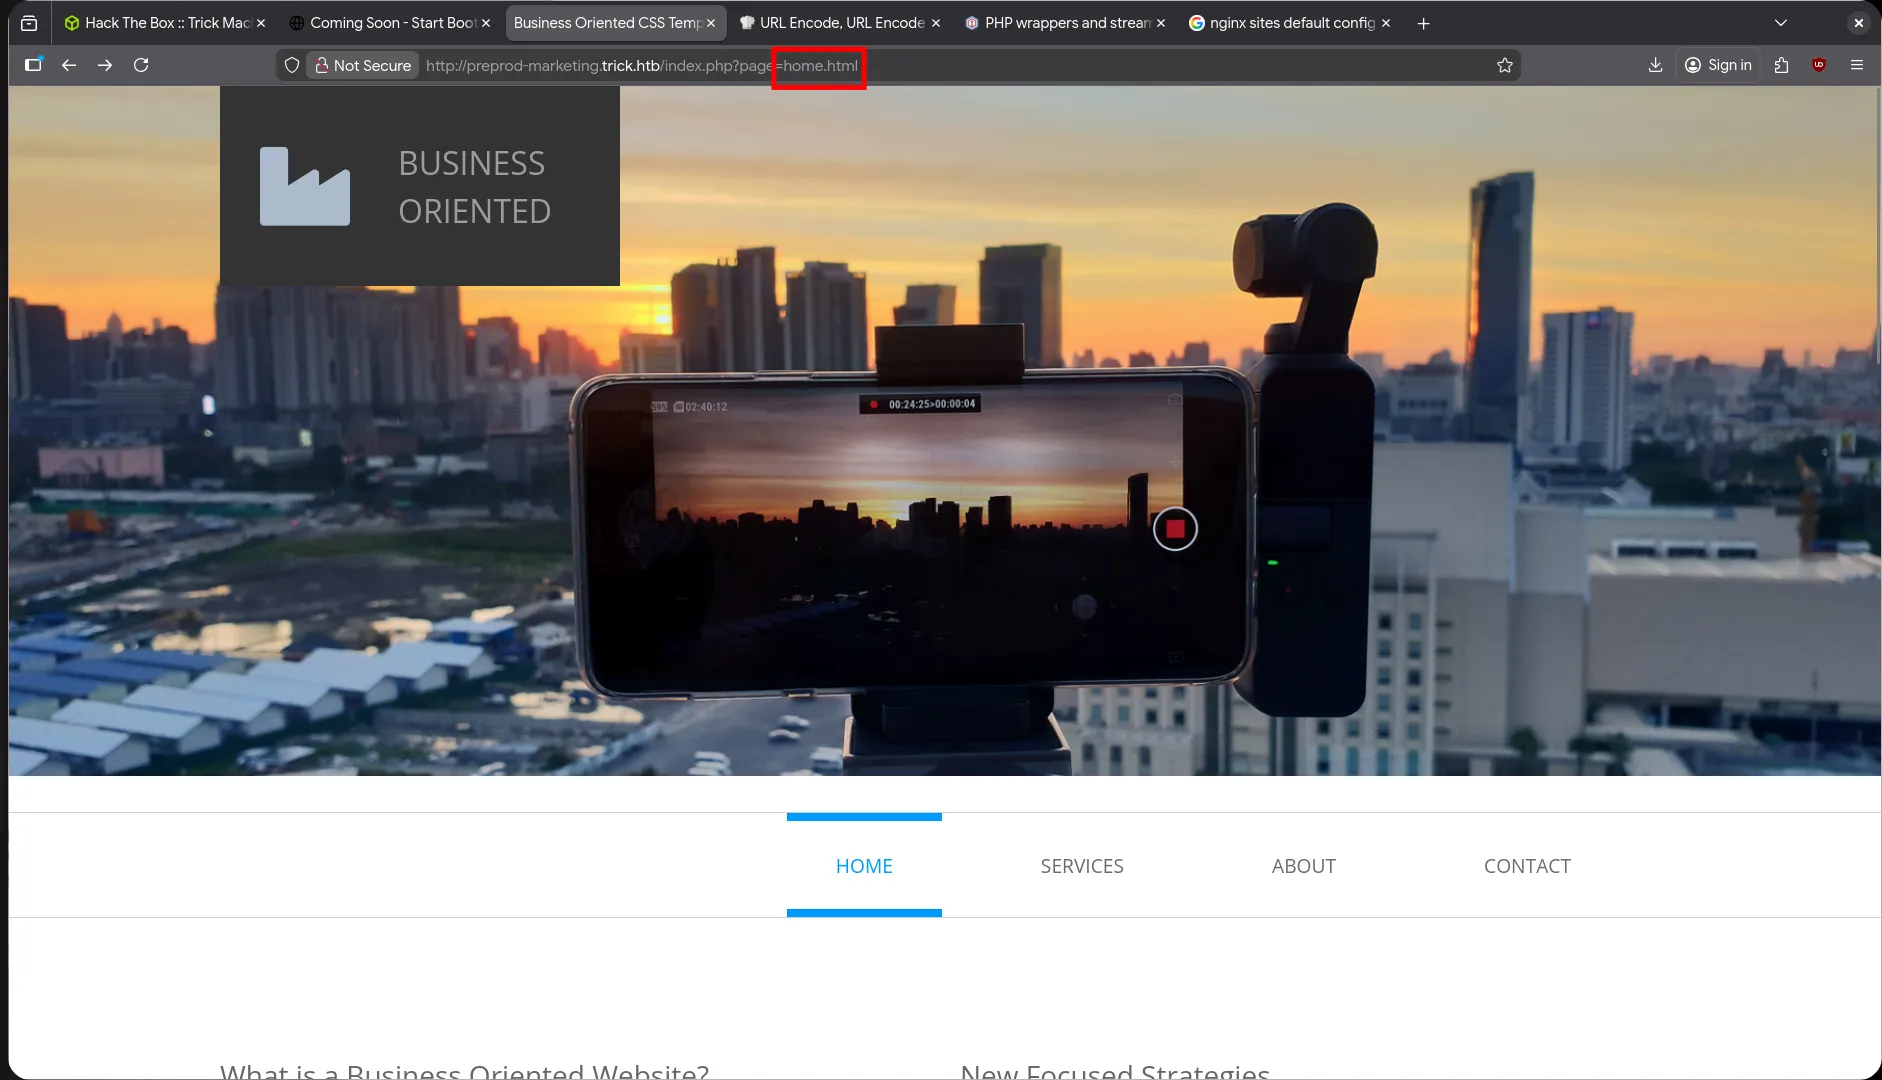Bookmark this page with star icon
The height and width of the screenshot is (1080, 1882).
tap(1504, 65)
